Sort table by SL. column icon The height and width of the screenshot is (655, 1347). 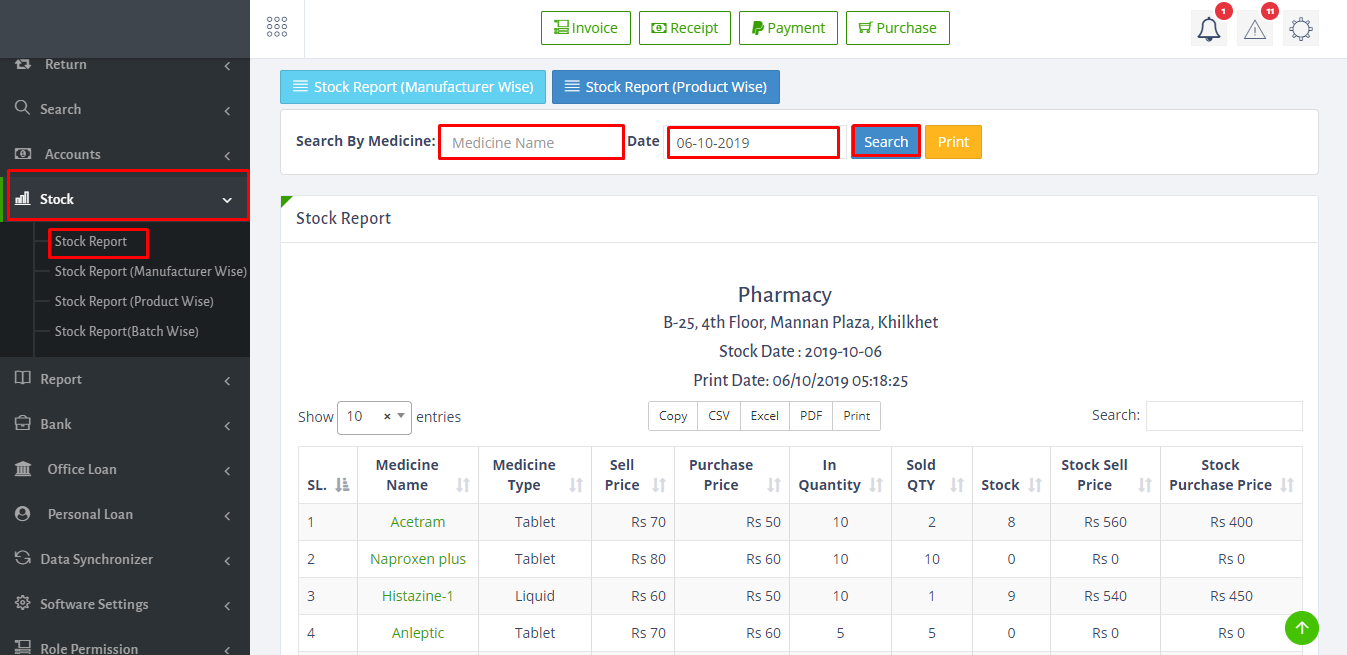tap(342, 485)
